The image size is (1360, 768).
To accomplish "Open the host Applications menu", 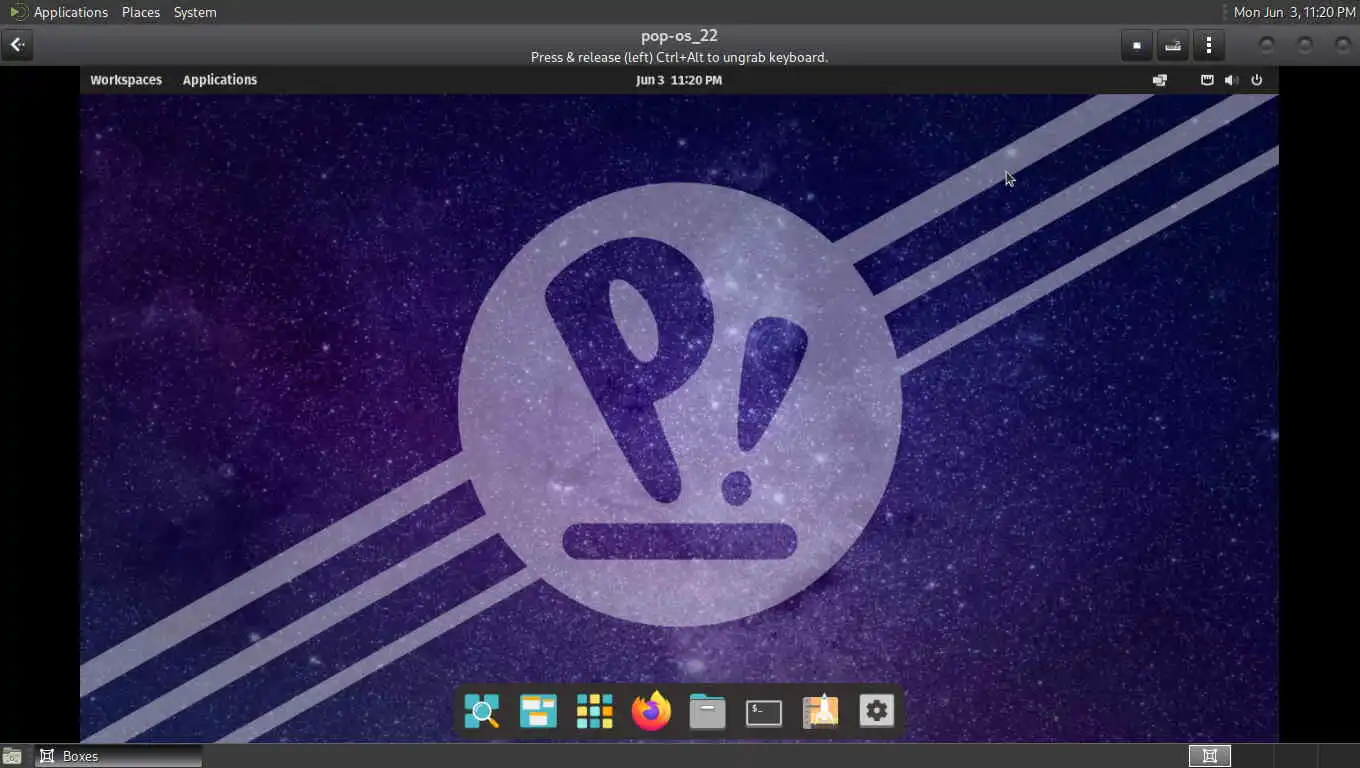I will pos(70,12).
